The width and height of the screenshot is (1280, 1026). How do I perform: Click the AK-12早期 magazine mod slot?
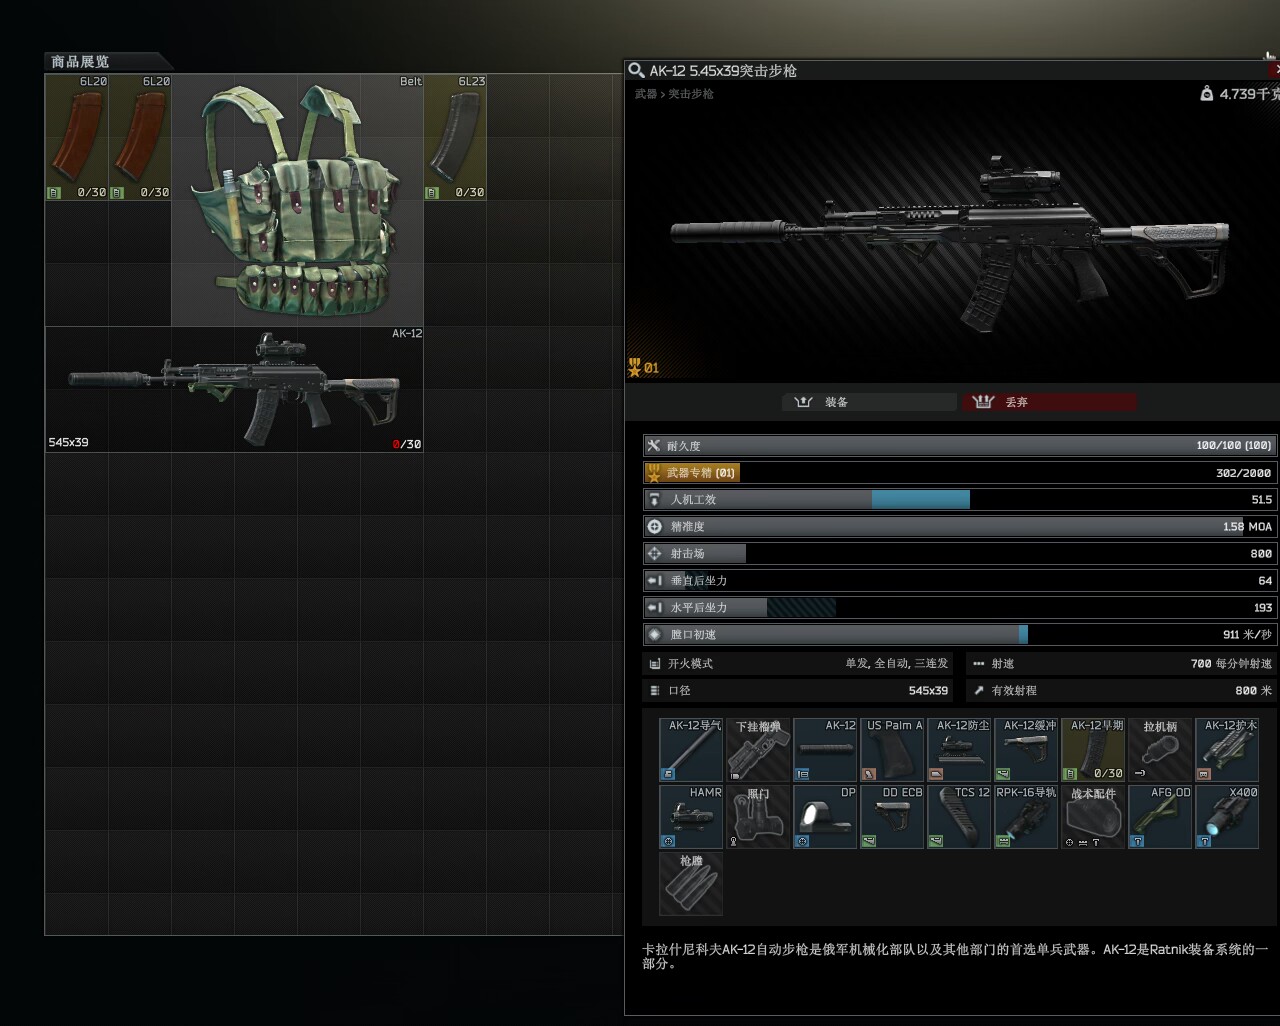coord(1093,749)
